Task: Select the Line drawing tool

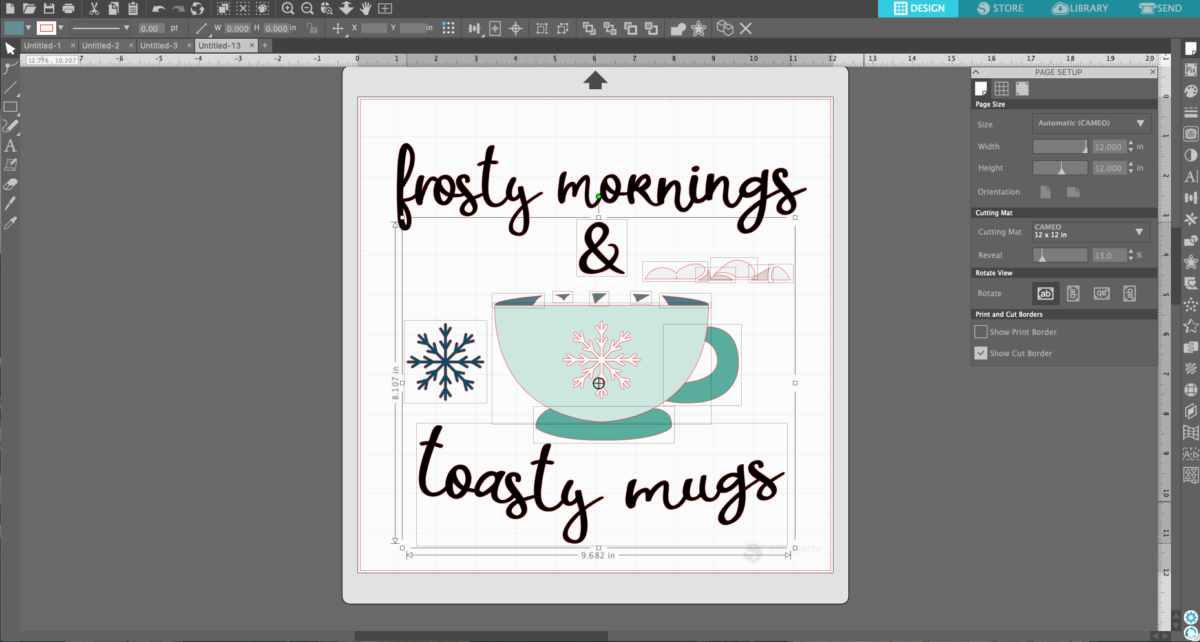Action: 10,87
